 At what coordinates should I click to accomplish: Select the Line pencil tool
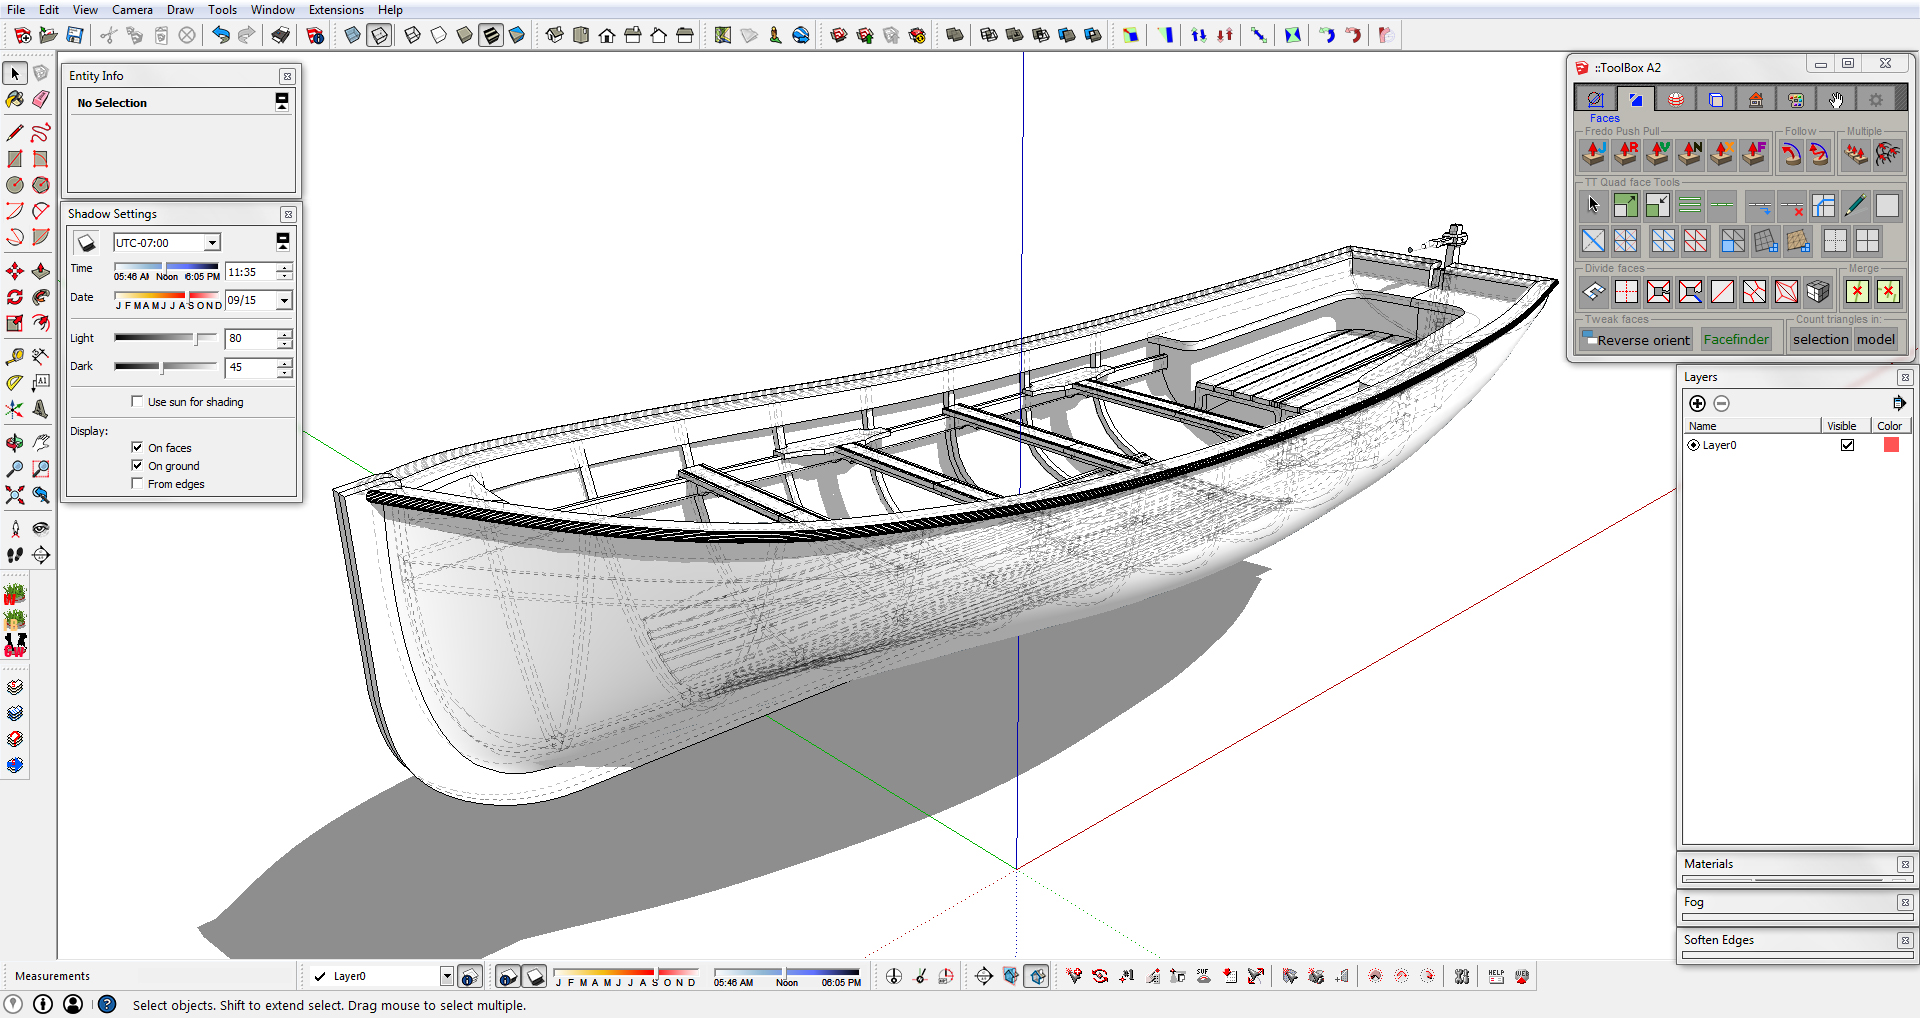coord(15,132)
